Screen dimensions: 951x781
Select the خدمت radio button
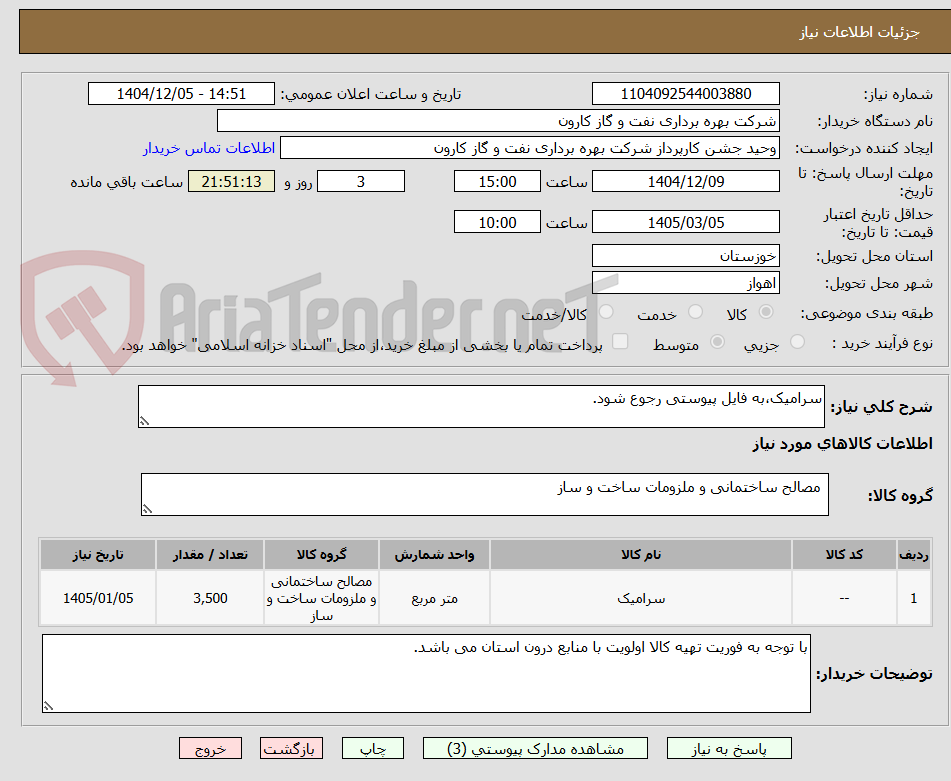coord(696,312)
